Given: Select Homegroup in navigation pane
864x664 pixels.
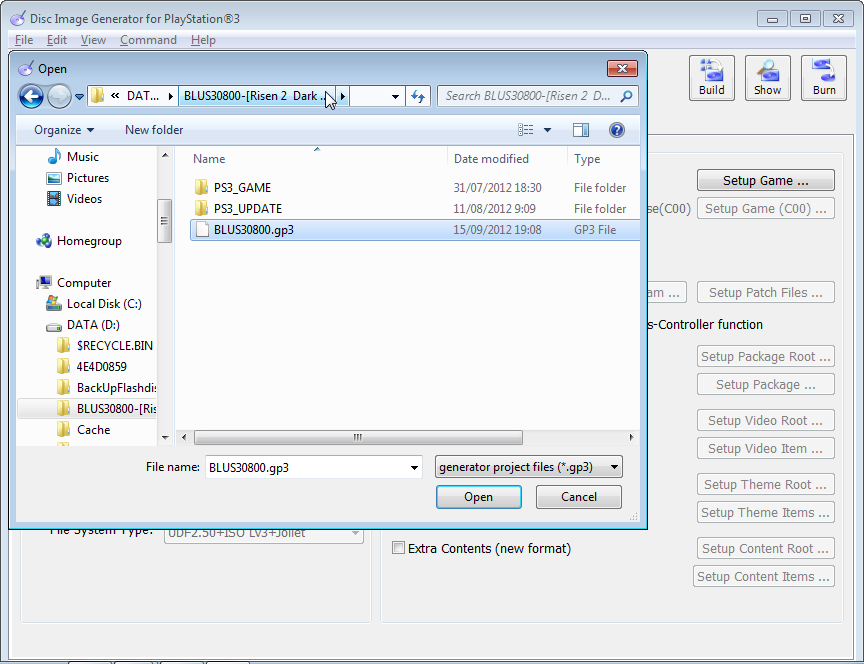Looking at the screenshot, I should [78, 241].
